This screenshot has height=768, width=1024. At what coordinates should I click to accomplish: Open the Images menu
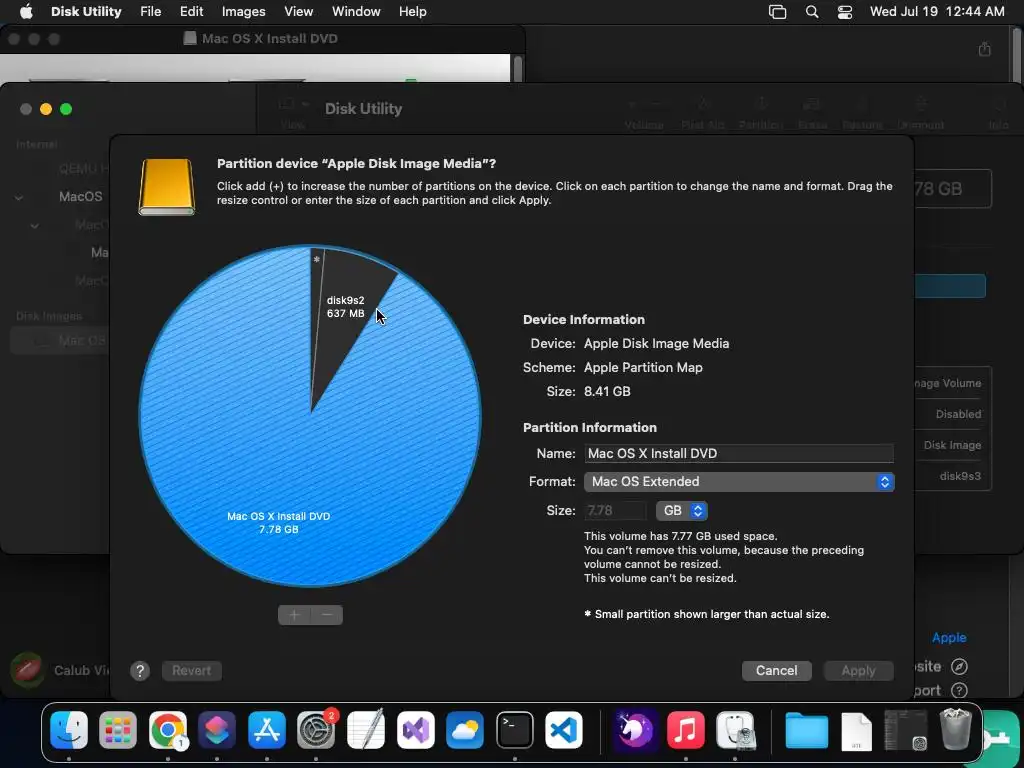tap(243, 12)
